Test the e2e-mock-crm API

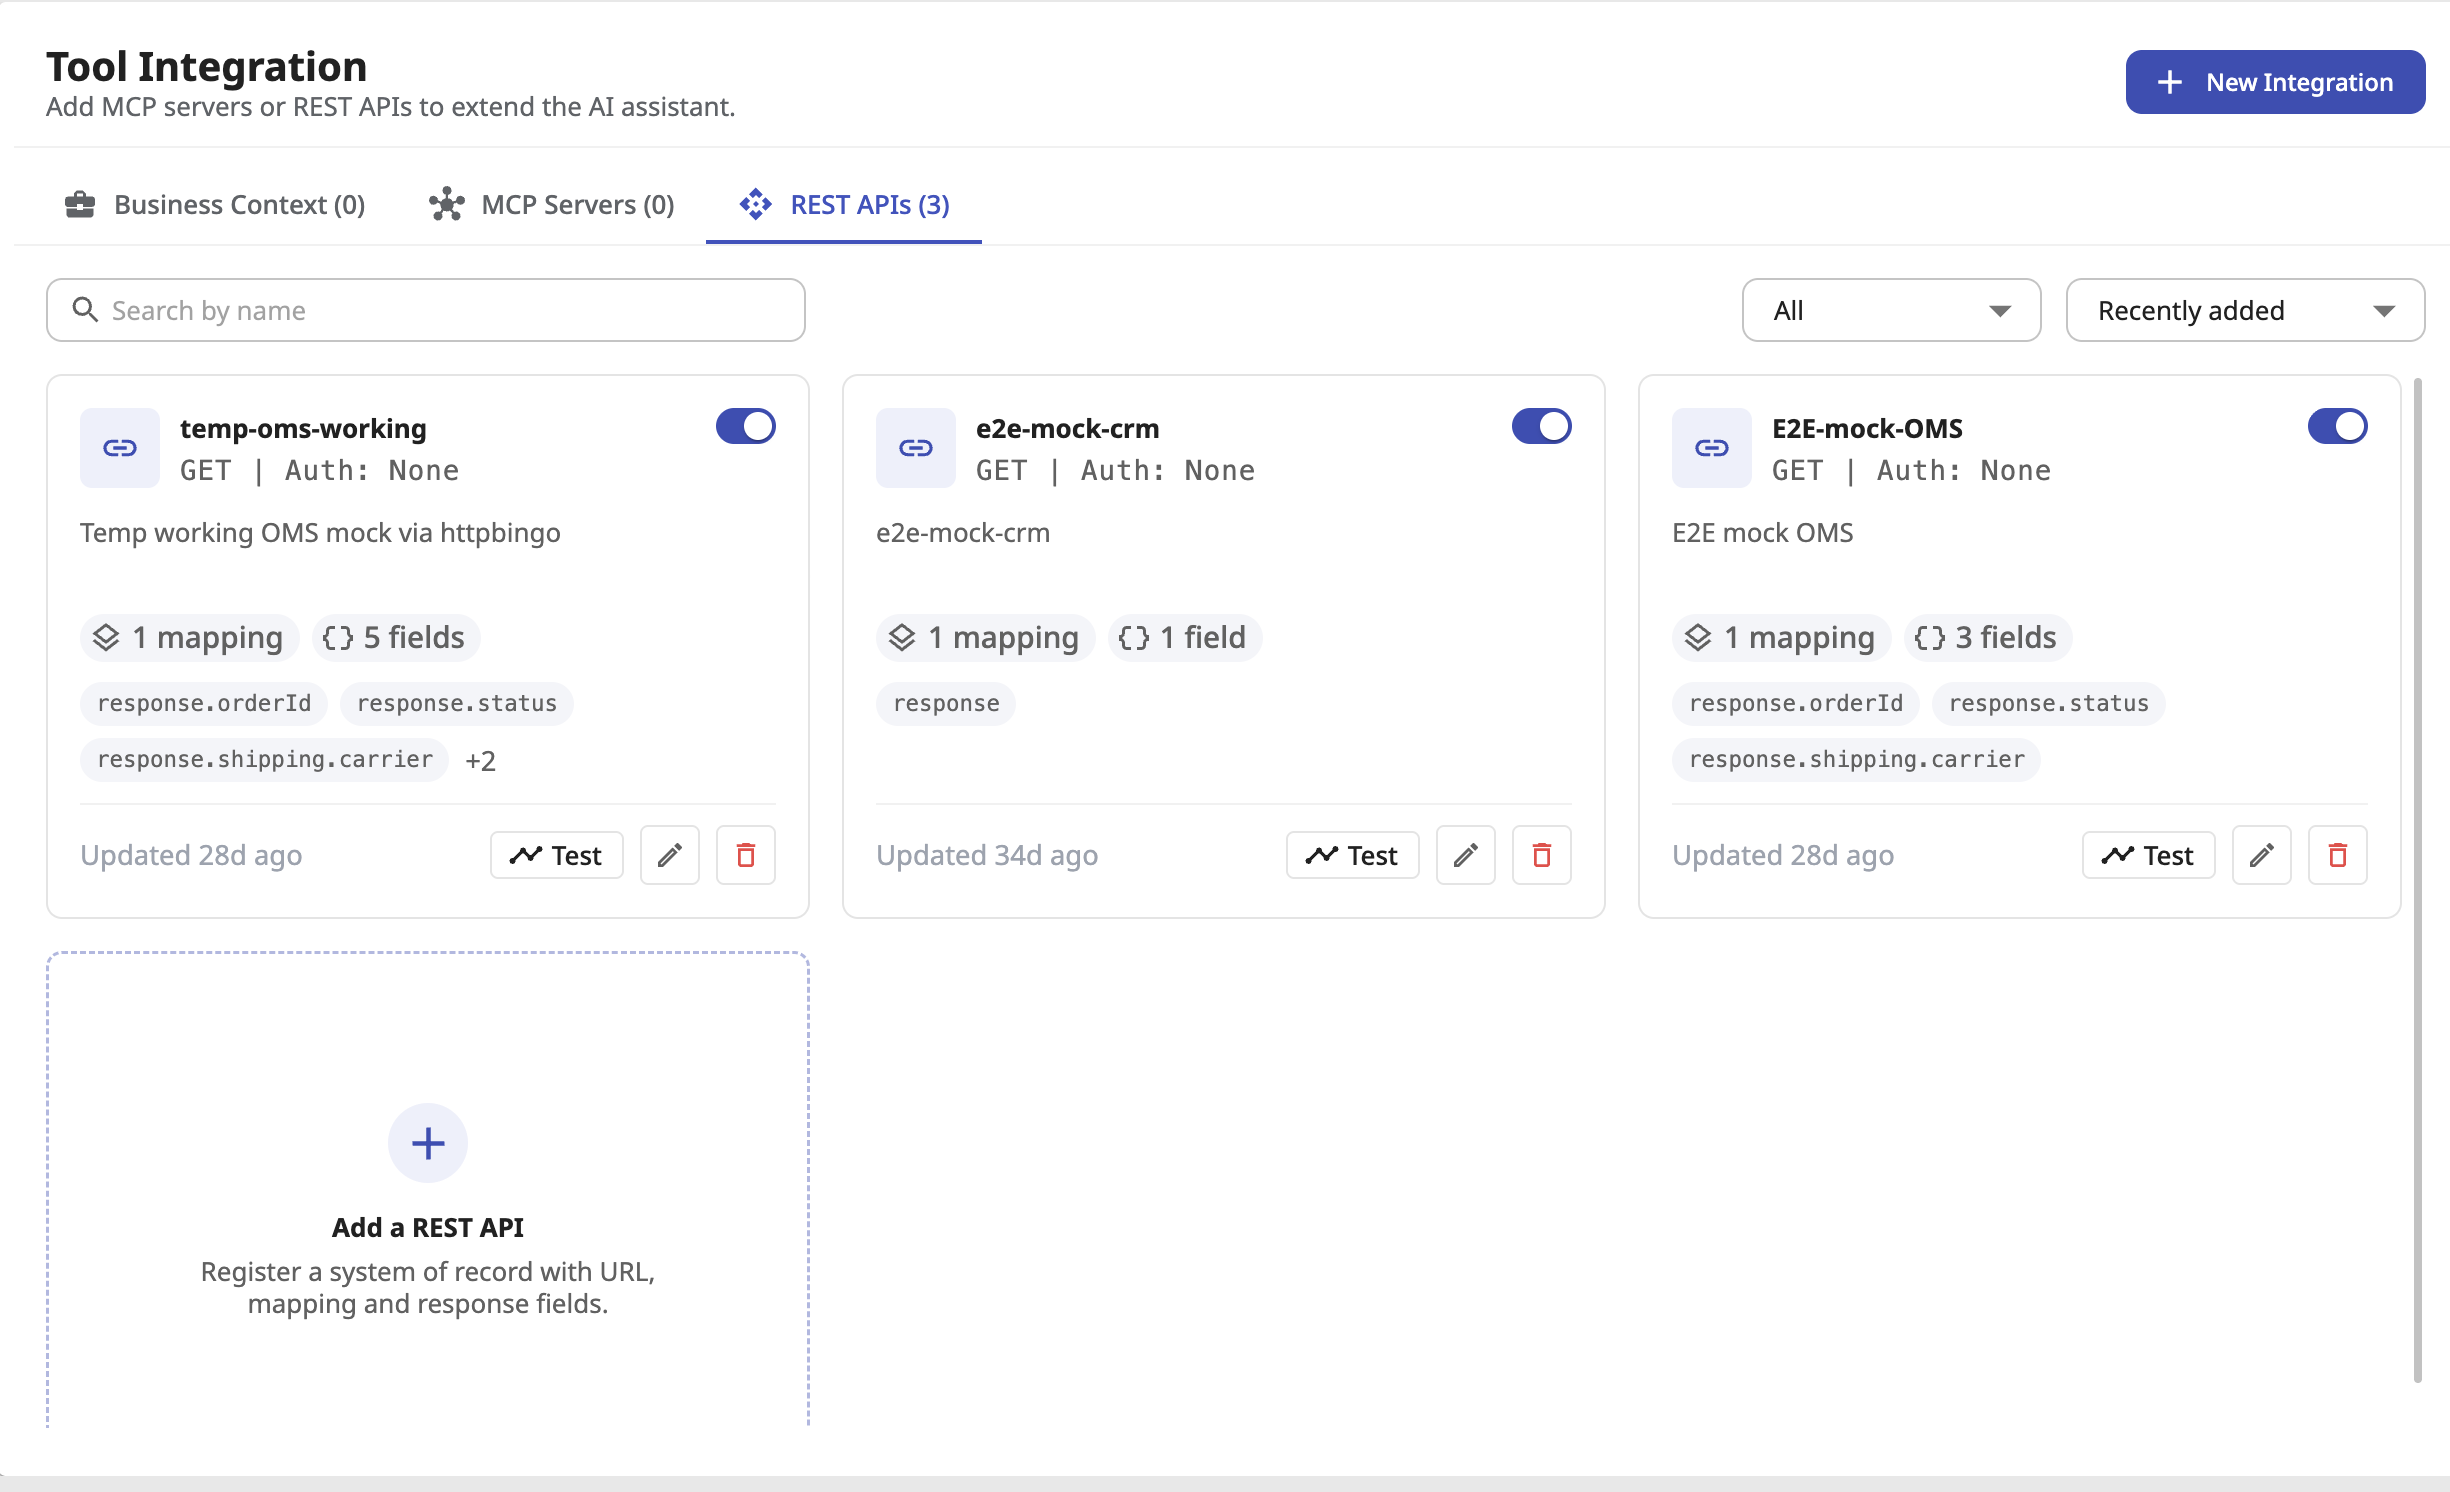1353,855
